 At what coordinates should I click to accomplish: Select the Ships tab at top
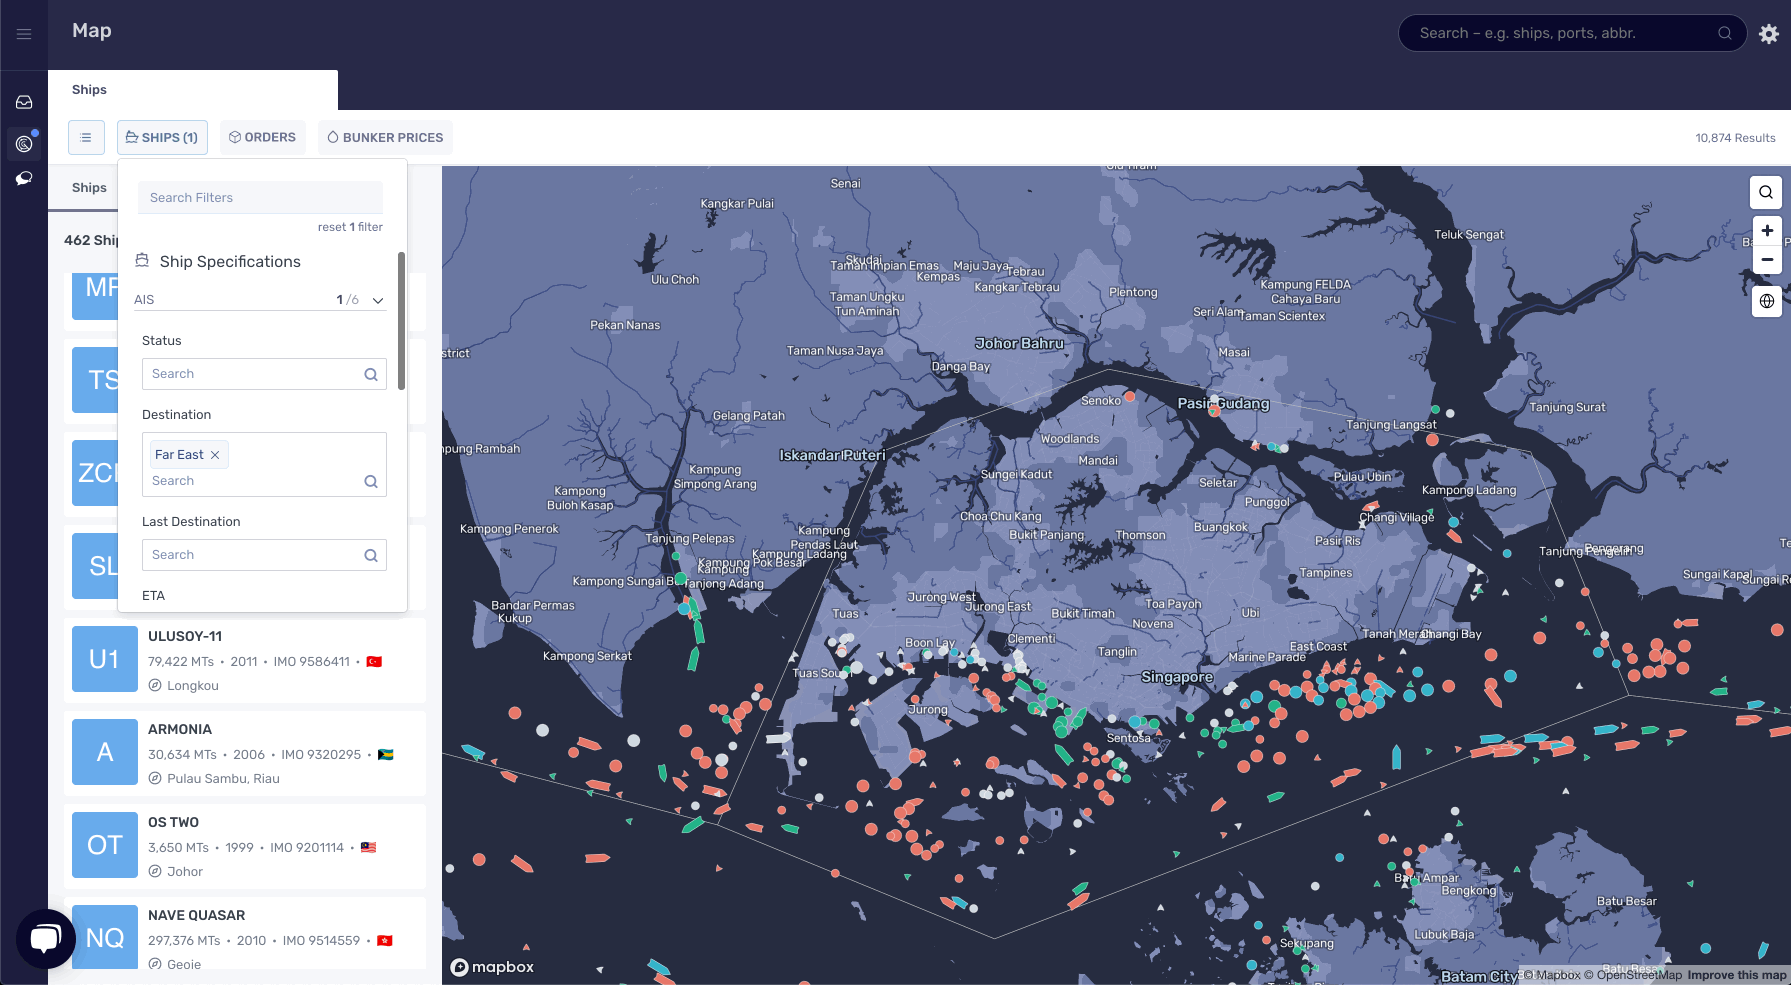click(x=89, y=90)
